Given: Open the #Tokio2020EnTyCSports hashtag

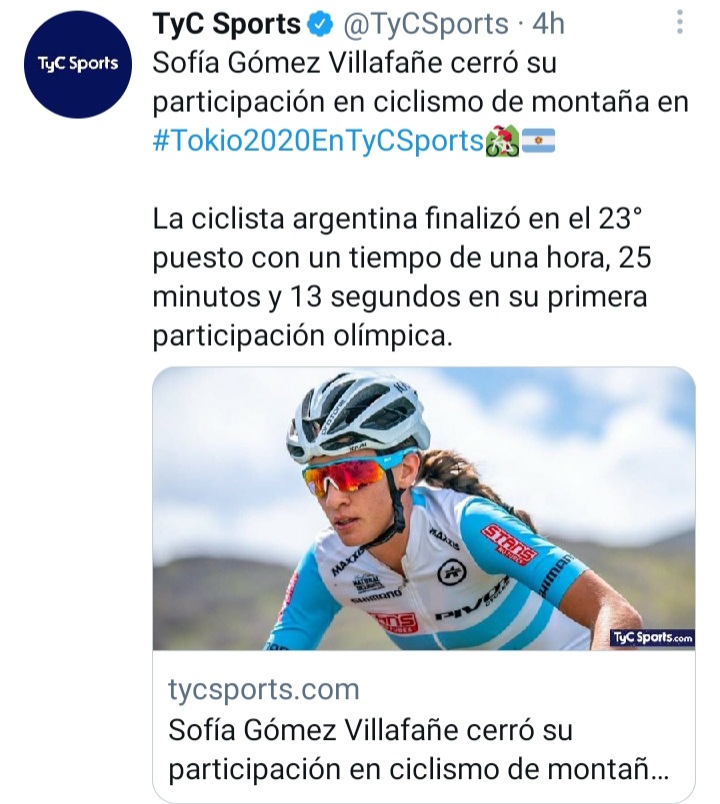Looking at the screenshot, I should pos(317,141).
